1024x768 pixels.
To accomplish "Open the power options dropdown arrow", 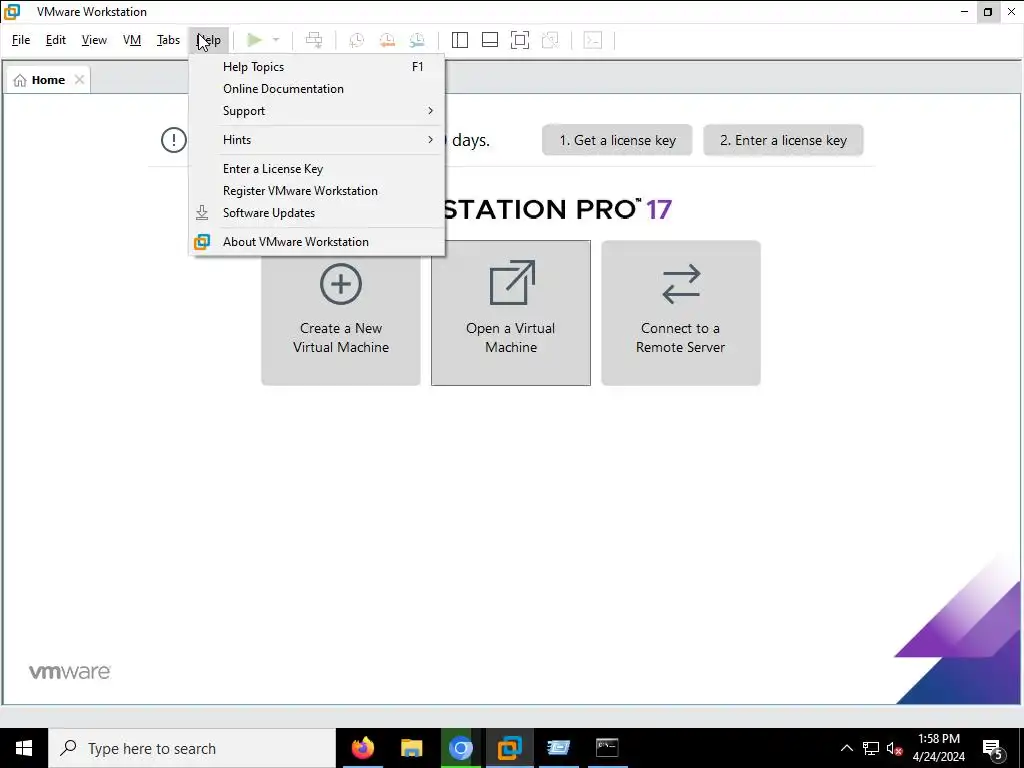I will click(276, 40).
